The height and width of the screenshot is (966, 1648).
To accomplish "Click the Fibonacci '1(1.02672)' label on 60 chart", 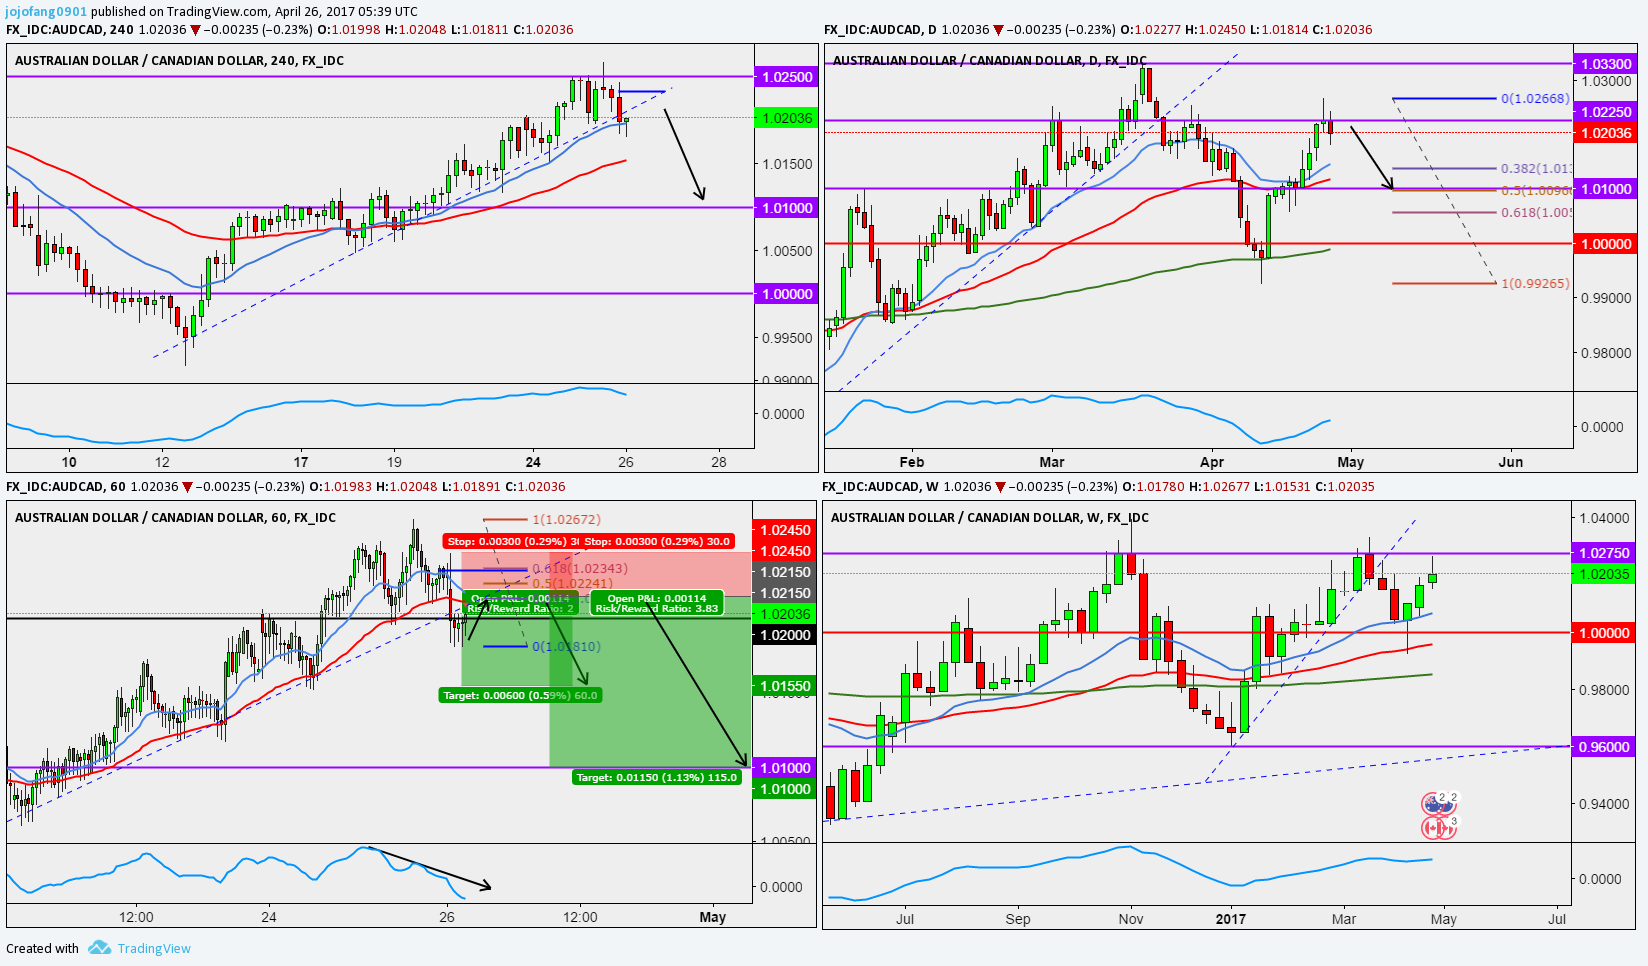I will click(x=566, y=520).
